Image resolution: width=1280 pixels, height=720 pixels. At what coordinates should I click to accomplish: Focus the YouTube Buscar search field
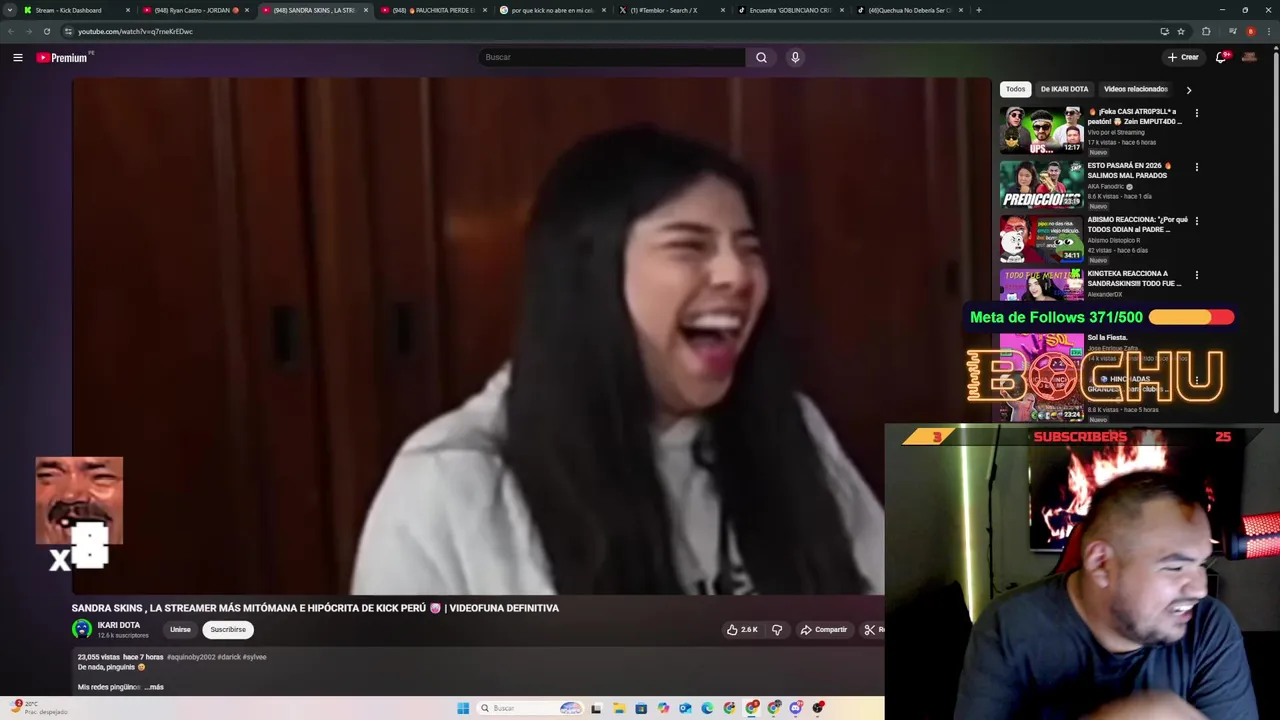pos(611,57)
